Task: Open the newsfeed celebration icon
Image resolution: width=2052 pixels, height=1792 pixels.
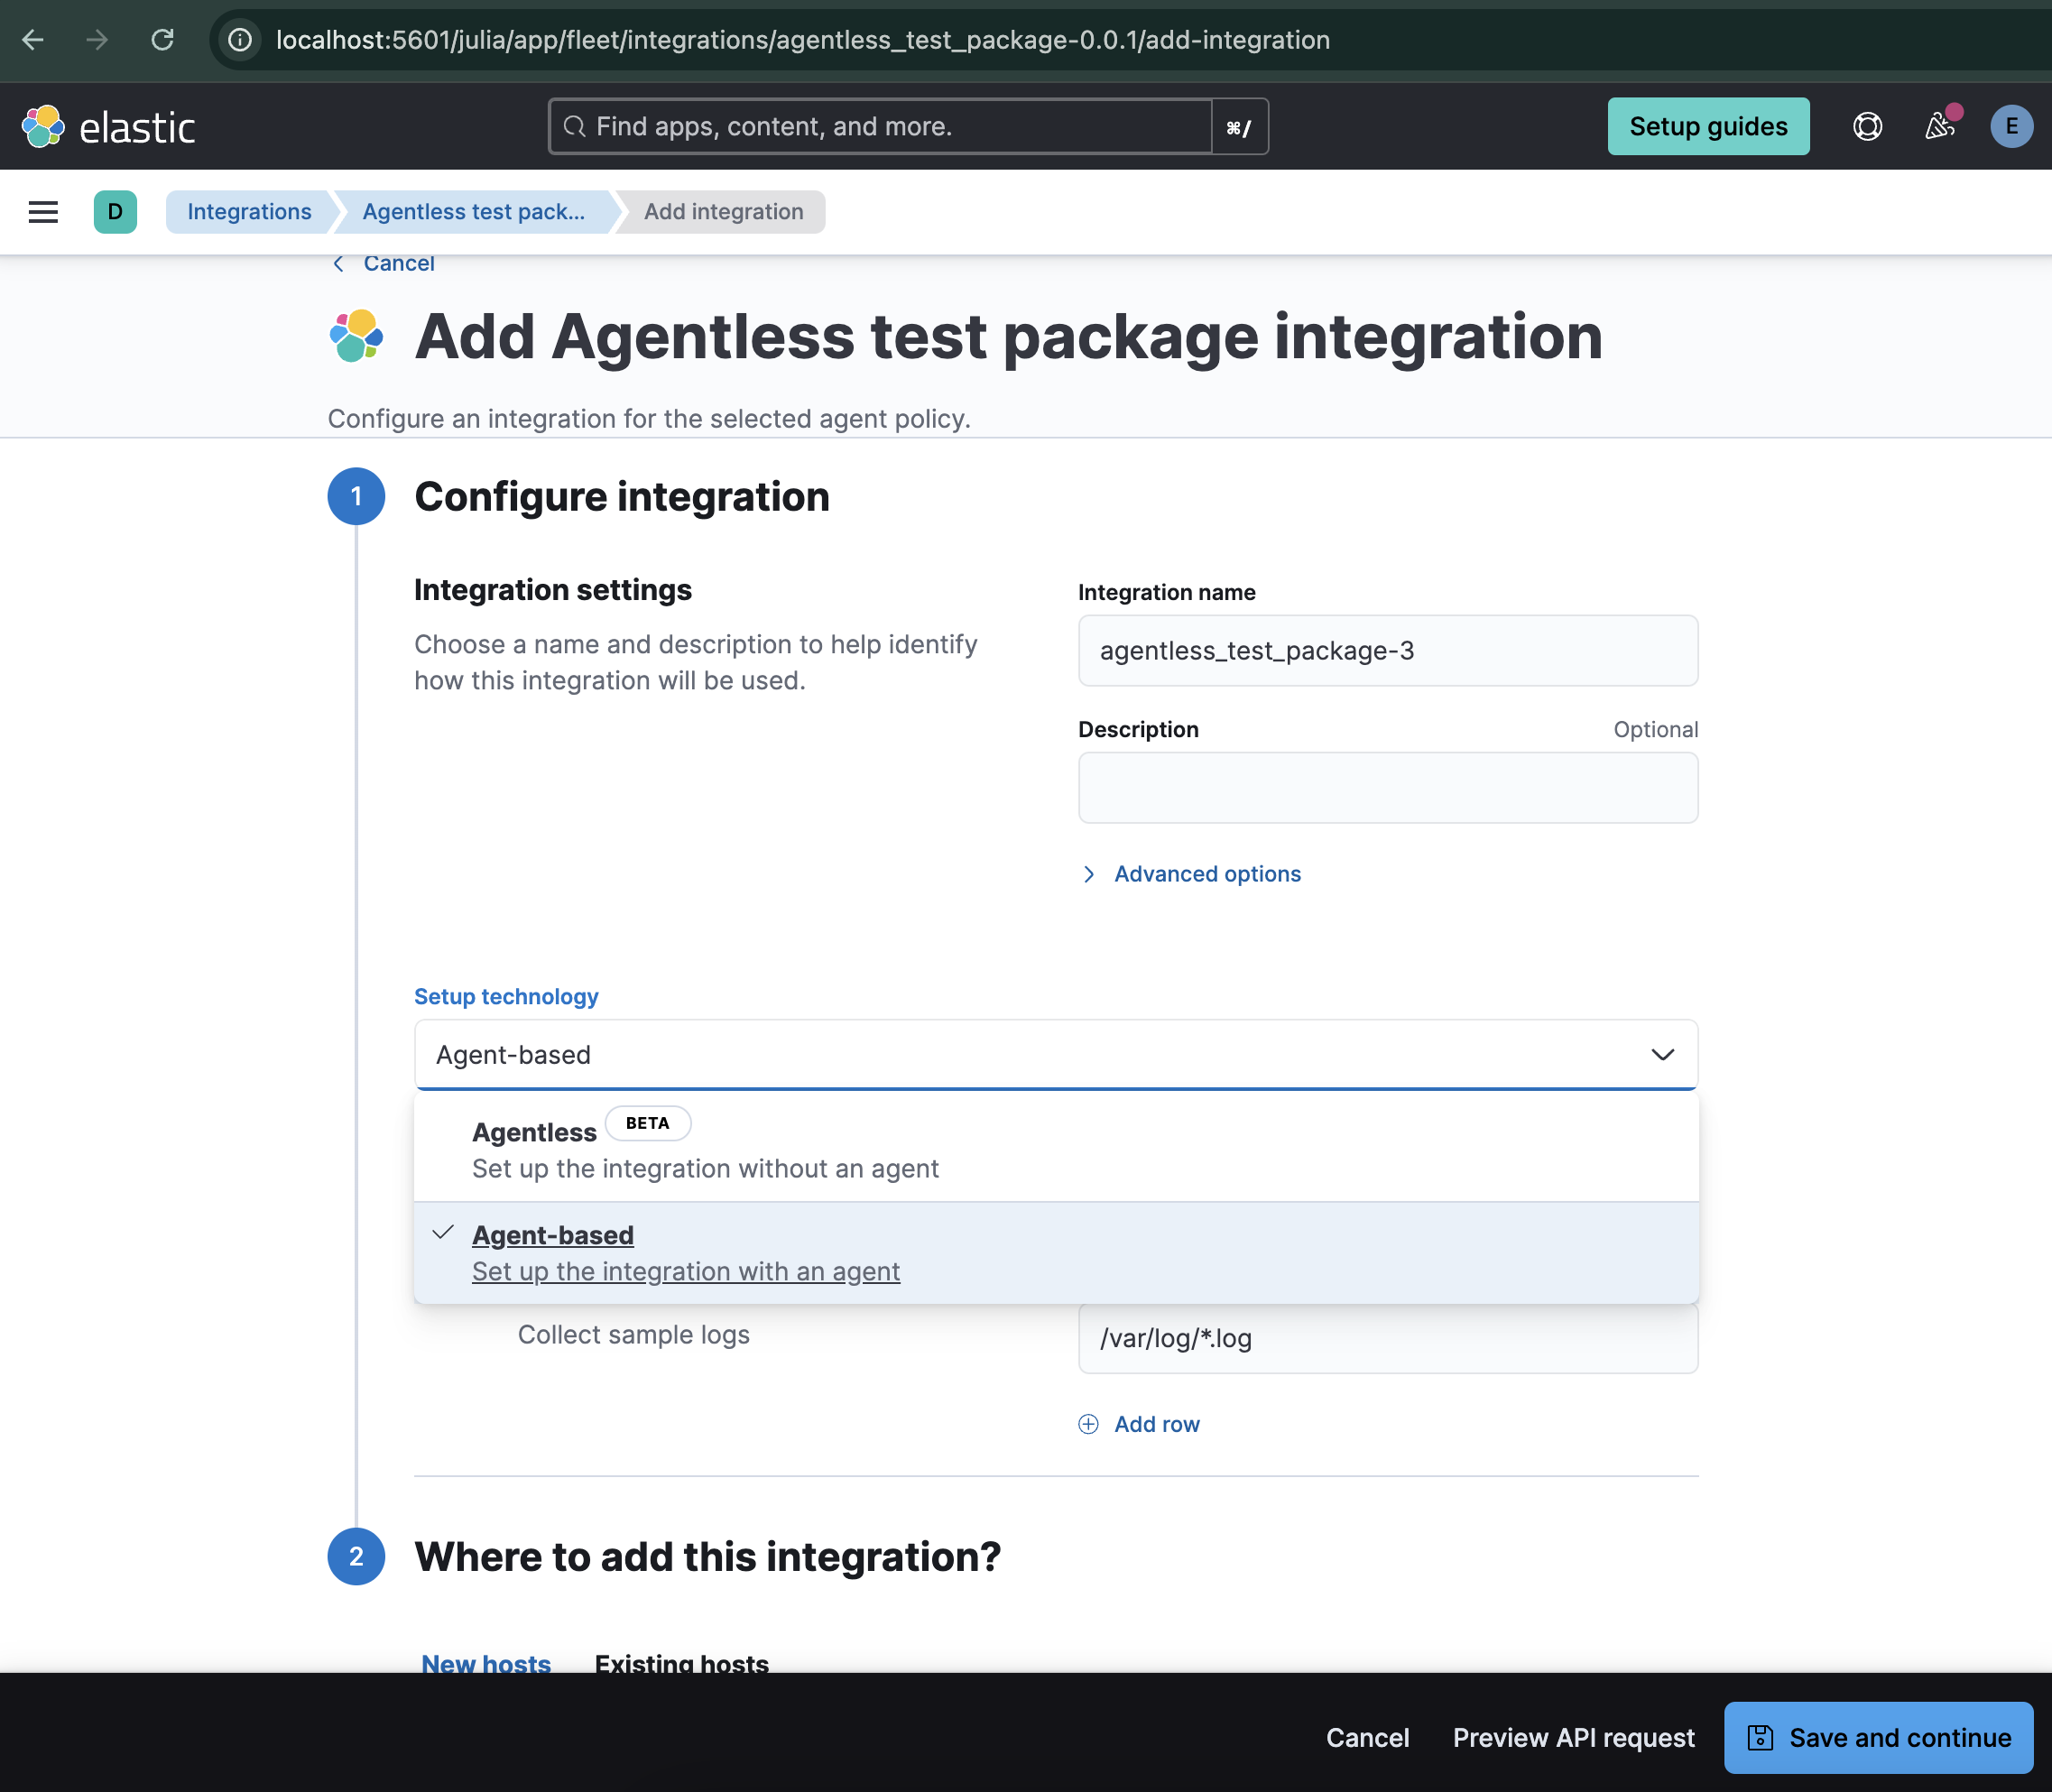Action: [x=1940, y=127]
